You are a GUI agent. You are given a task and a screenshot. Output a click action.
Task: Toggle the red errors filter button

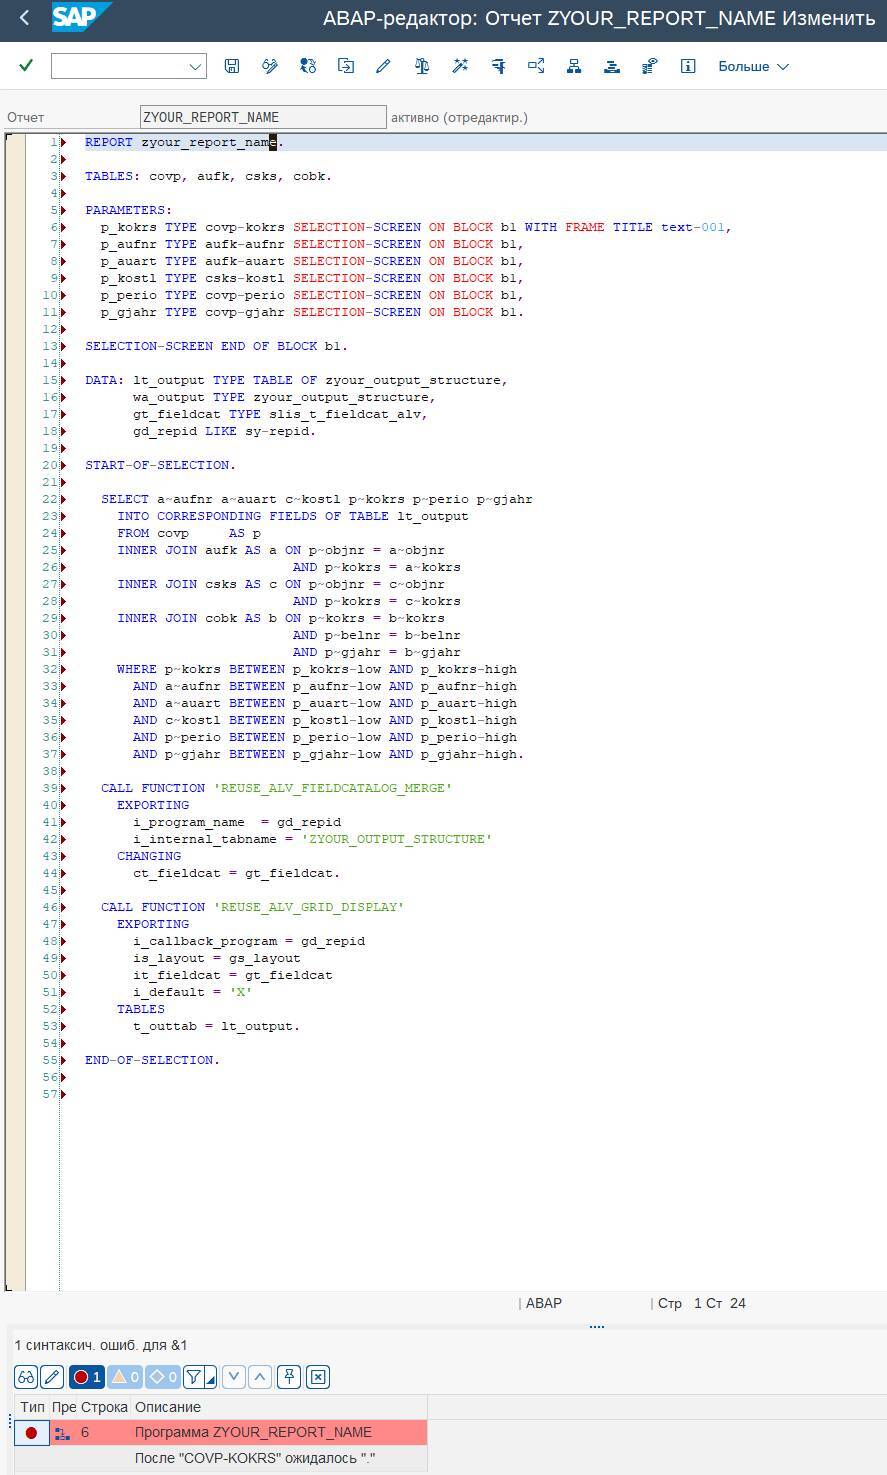coord(87,1377)
